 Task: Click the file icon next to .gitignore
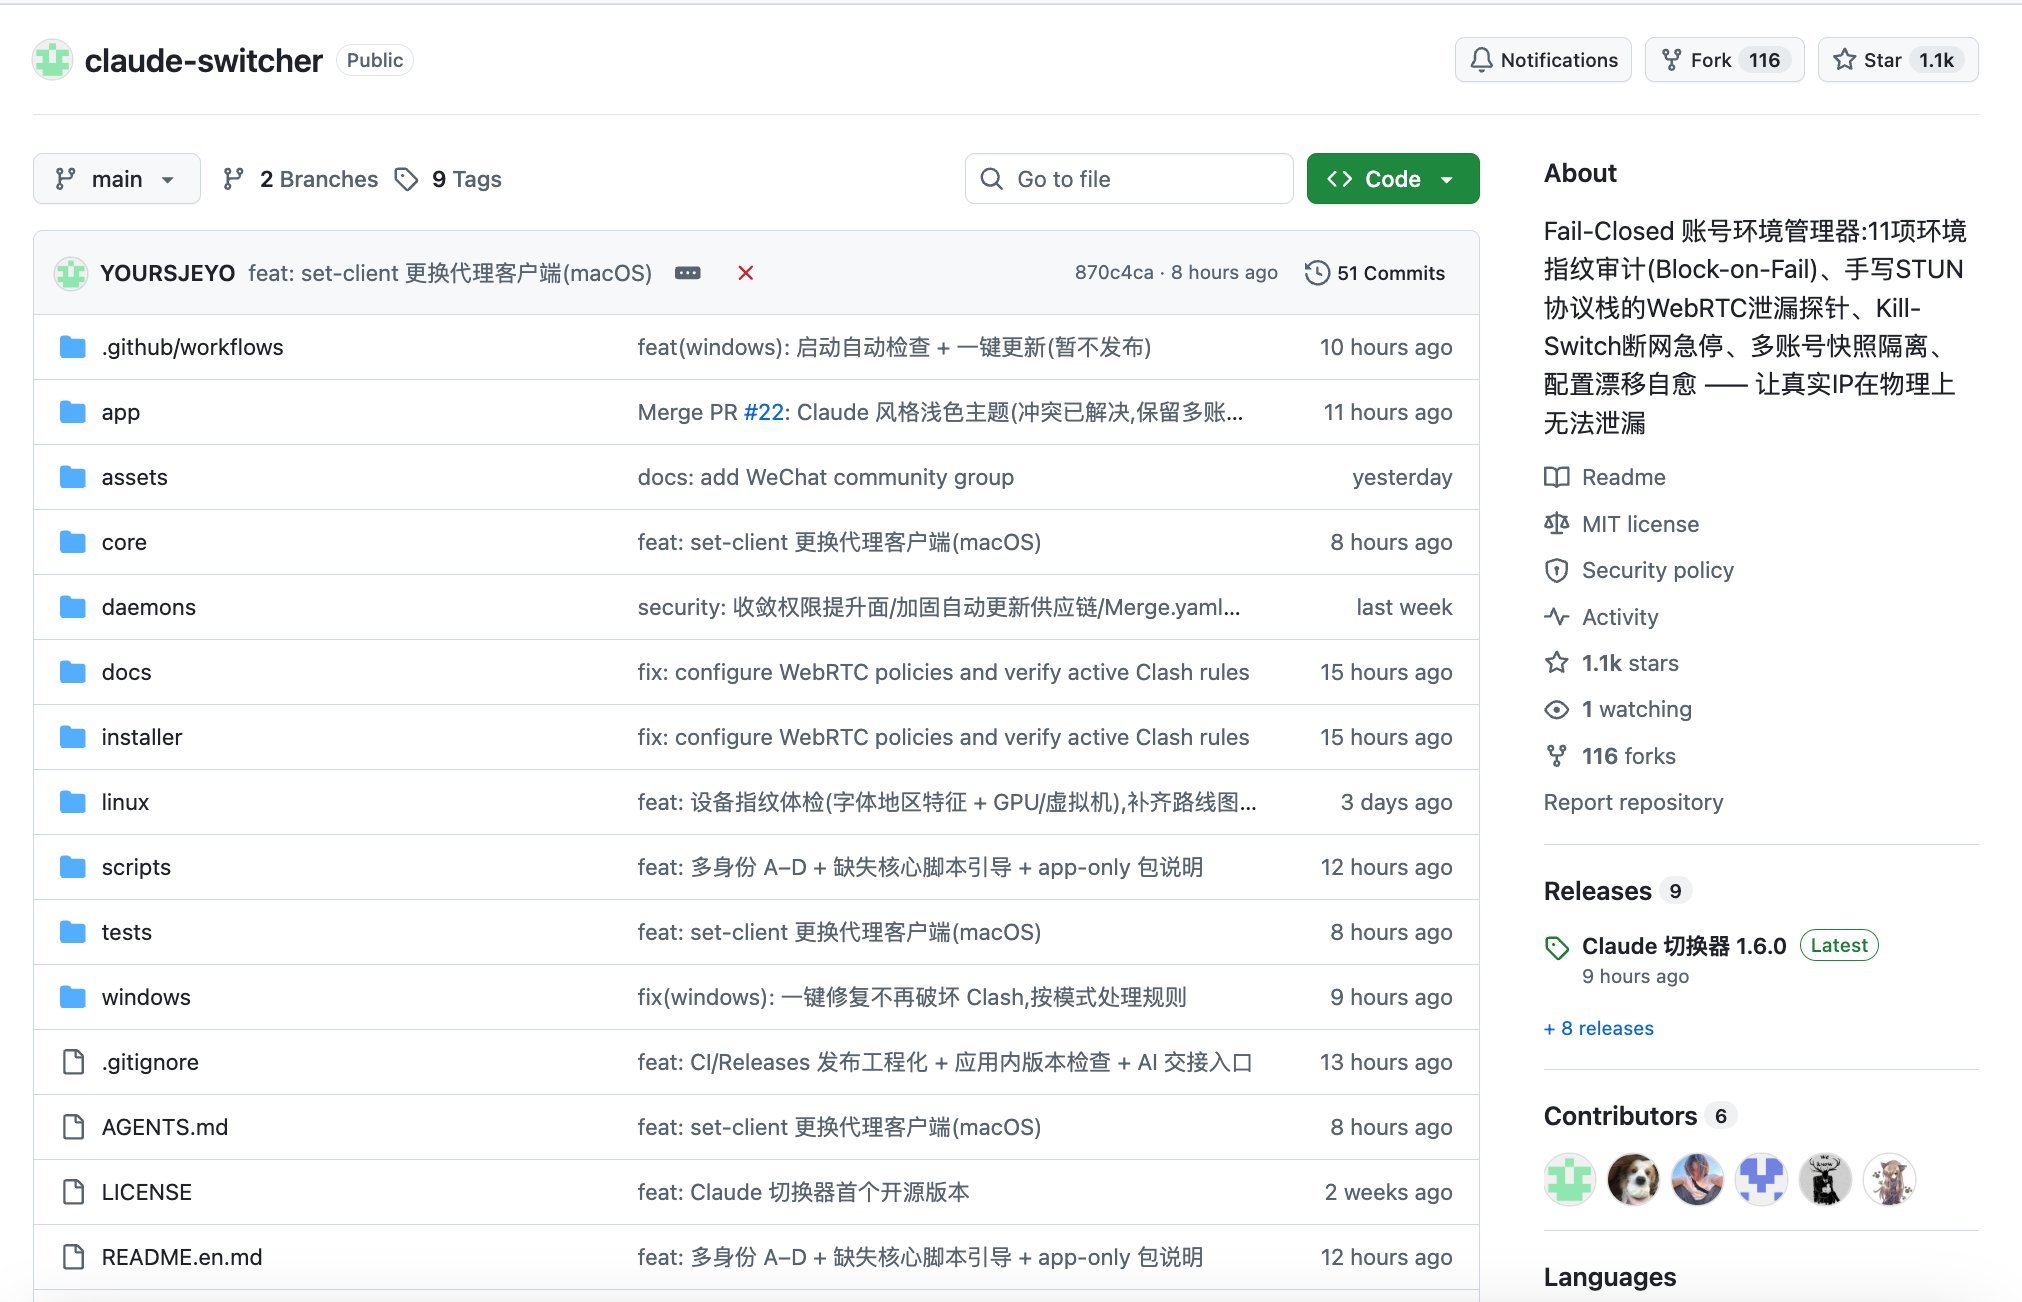[73, 1062]
